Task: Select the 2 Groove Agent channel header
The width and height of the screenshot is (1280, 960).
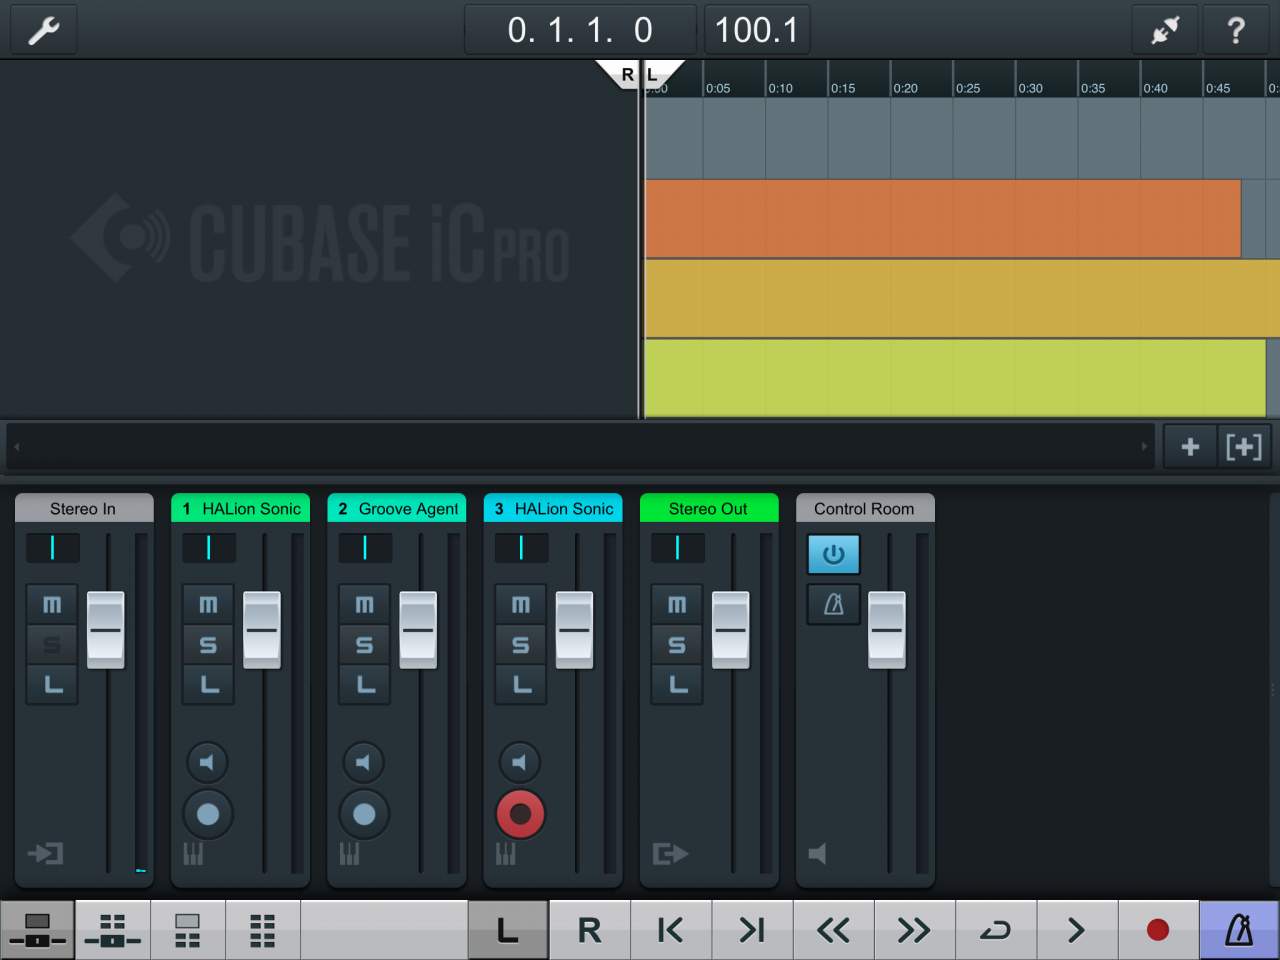Action: click(x=397, y=508)
